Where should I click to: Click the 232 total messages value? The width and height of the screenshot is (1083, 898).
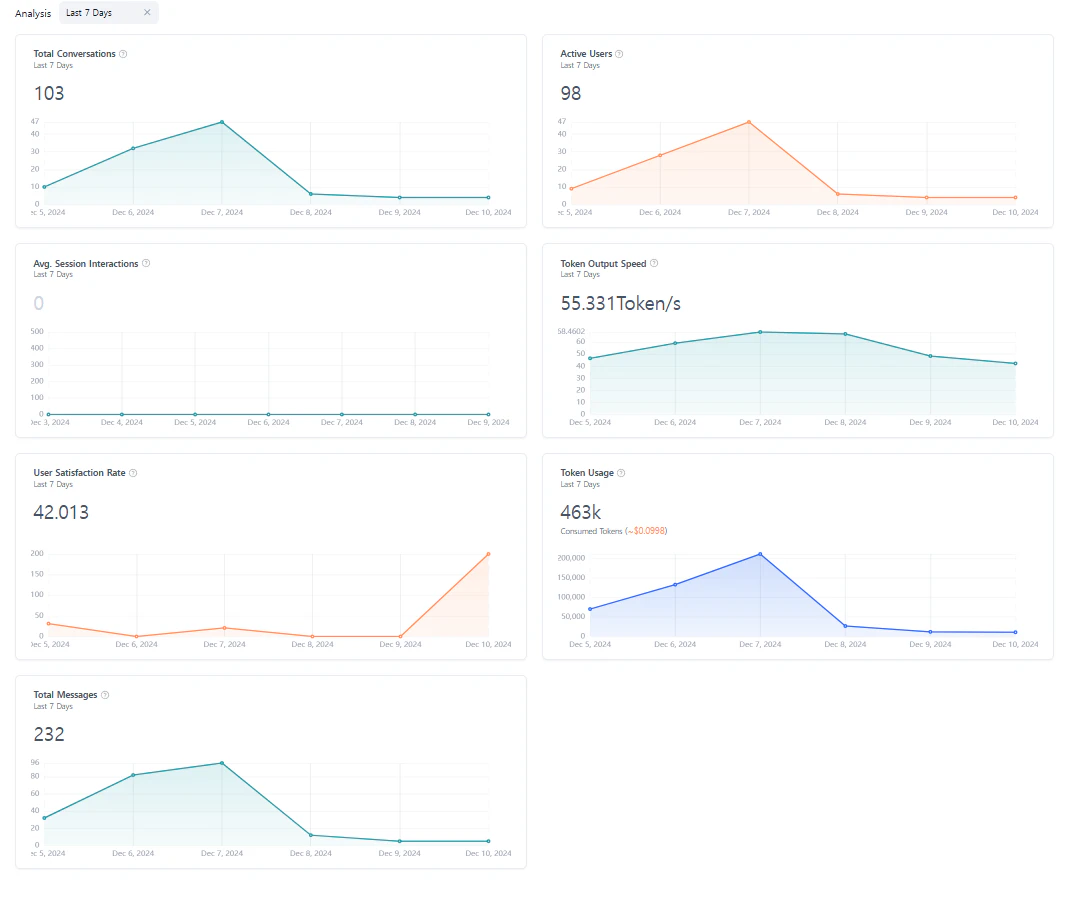49,734
